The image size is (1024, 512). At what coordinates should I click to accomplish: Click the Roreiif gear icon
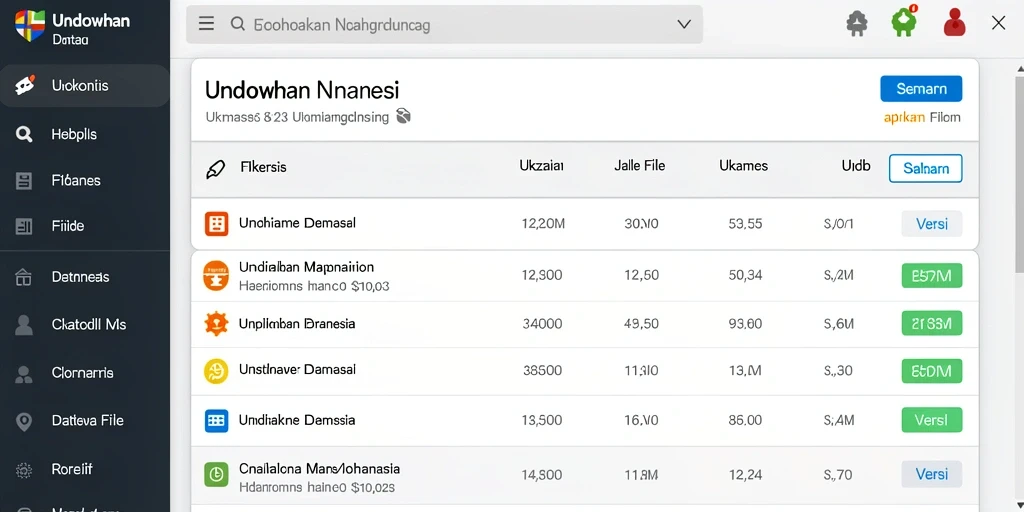(24, 470)
